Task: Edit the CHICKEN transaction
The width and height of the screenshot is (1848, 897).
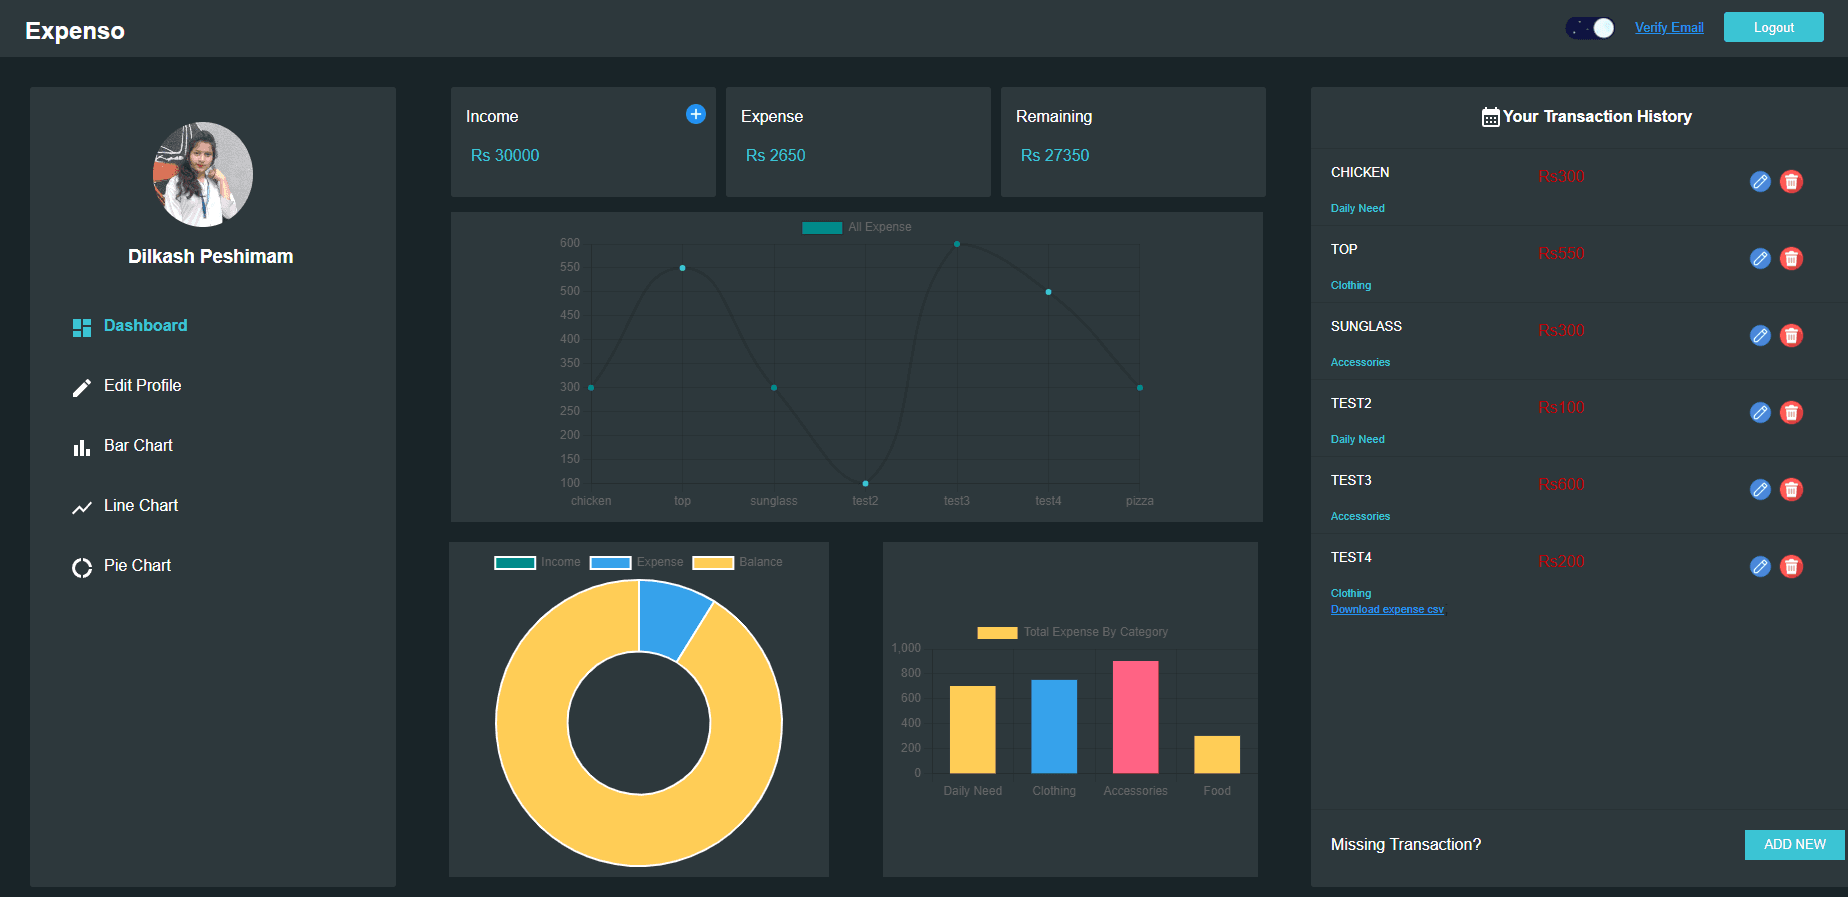Action: tap(1760, 181)
